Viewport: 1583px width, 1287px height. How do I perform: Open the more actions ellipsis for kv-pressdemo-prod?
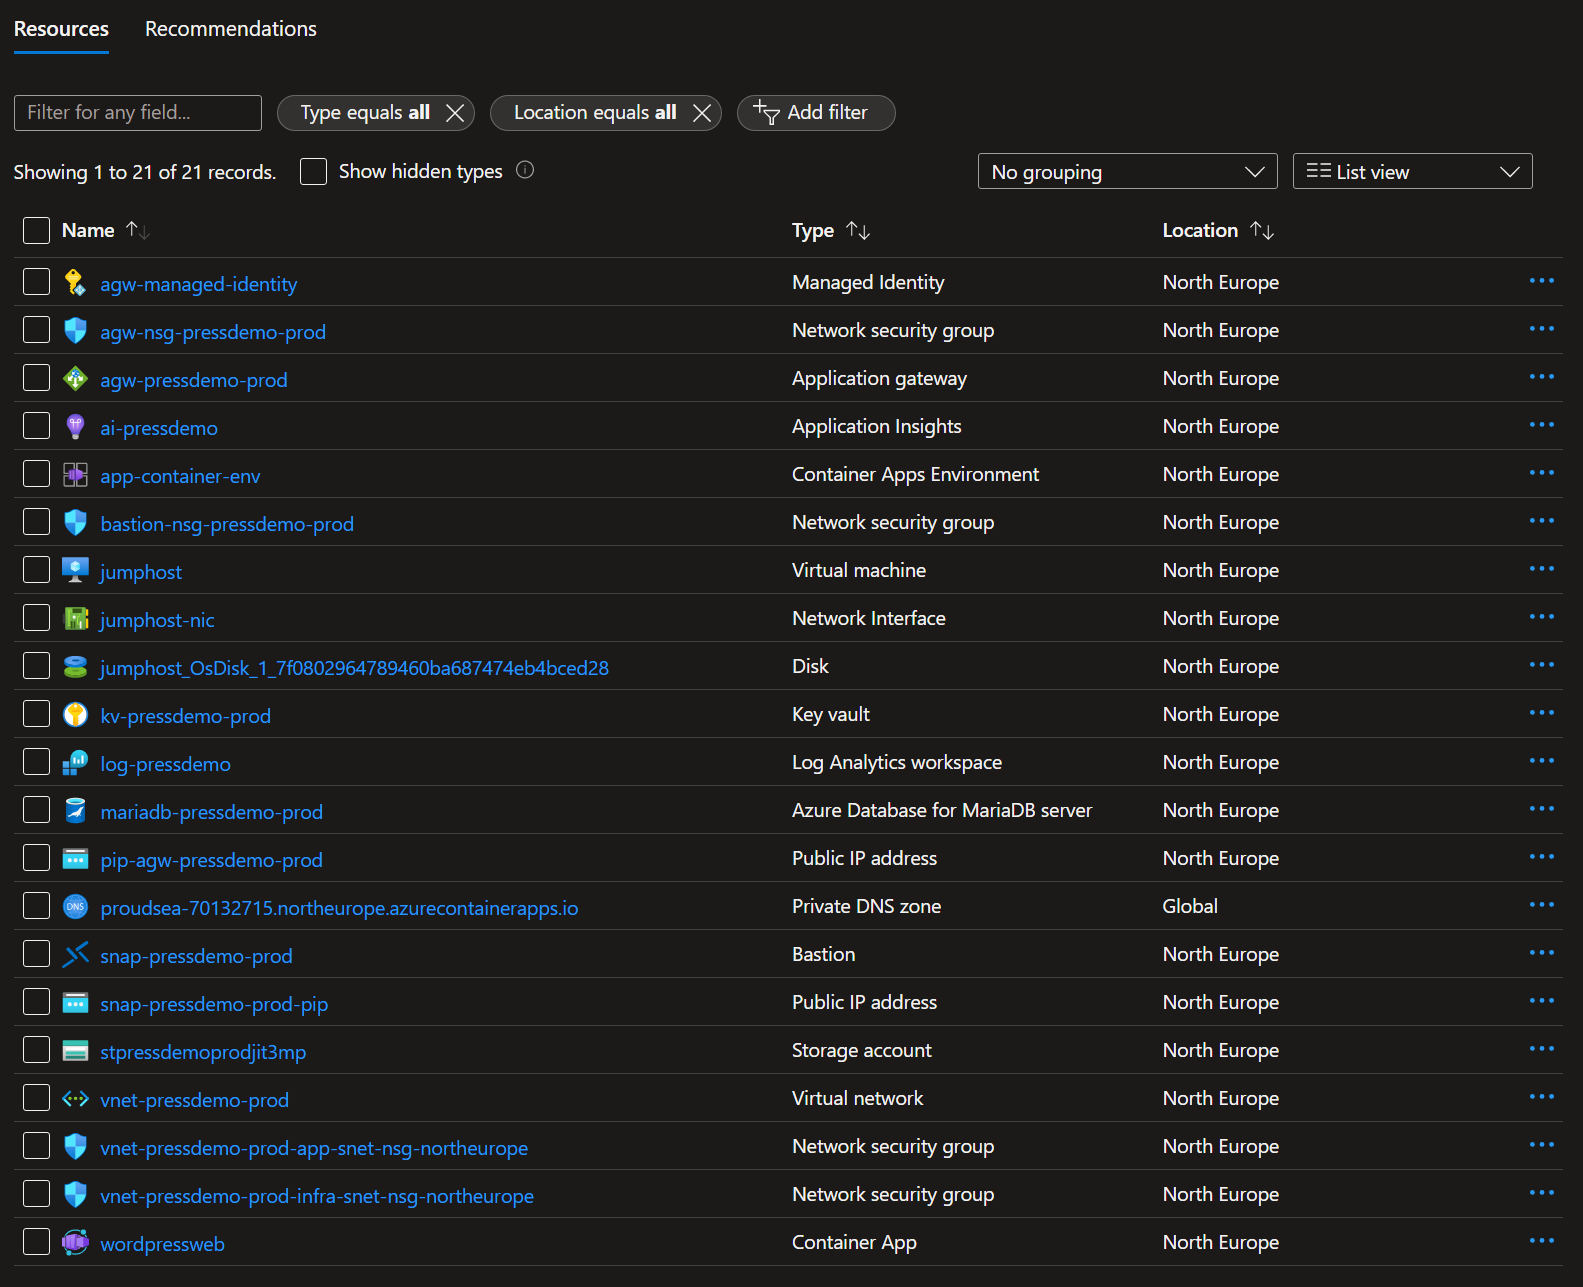pyautogui.click(x=1541, y=713)
